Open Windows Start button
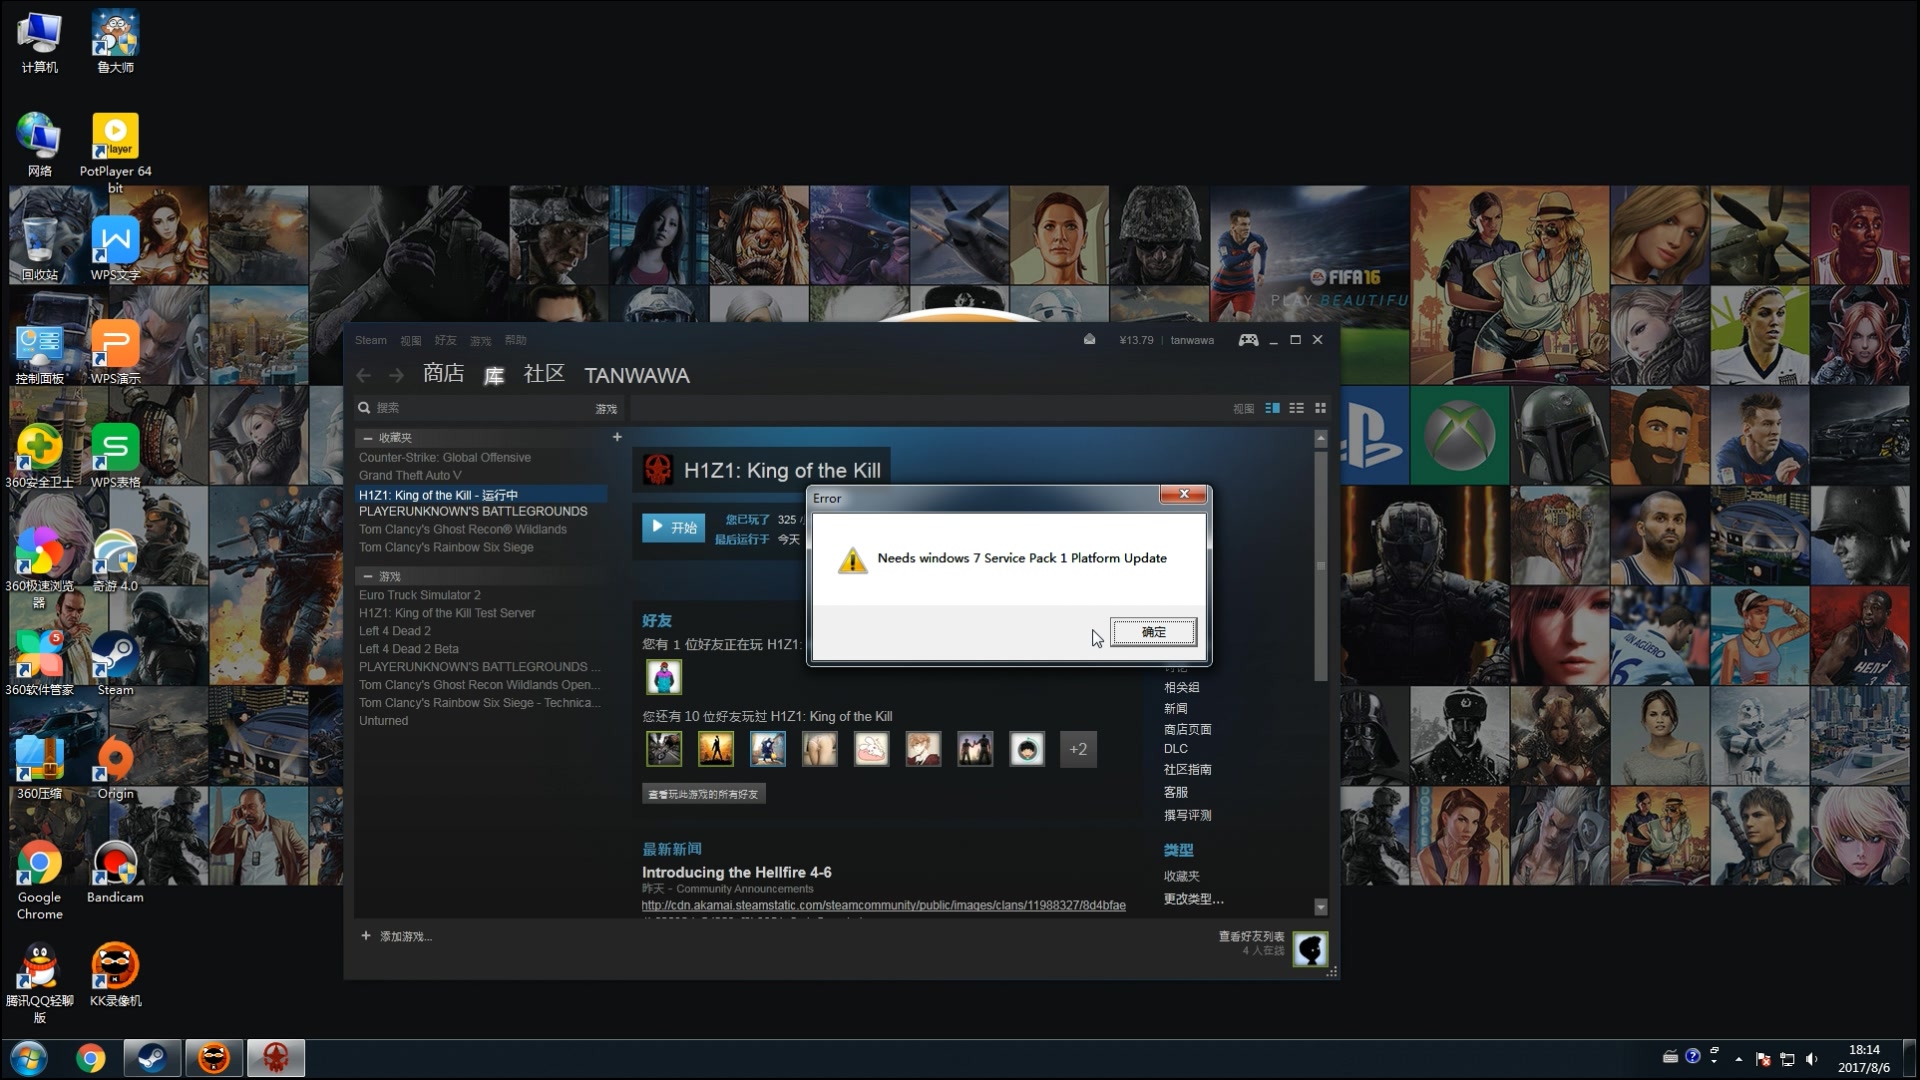The image size is (1920, 1080). (x=28, y=1058)
